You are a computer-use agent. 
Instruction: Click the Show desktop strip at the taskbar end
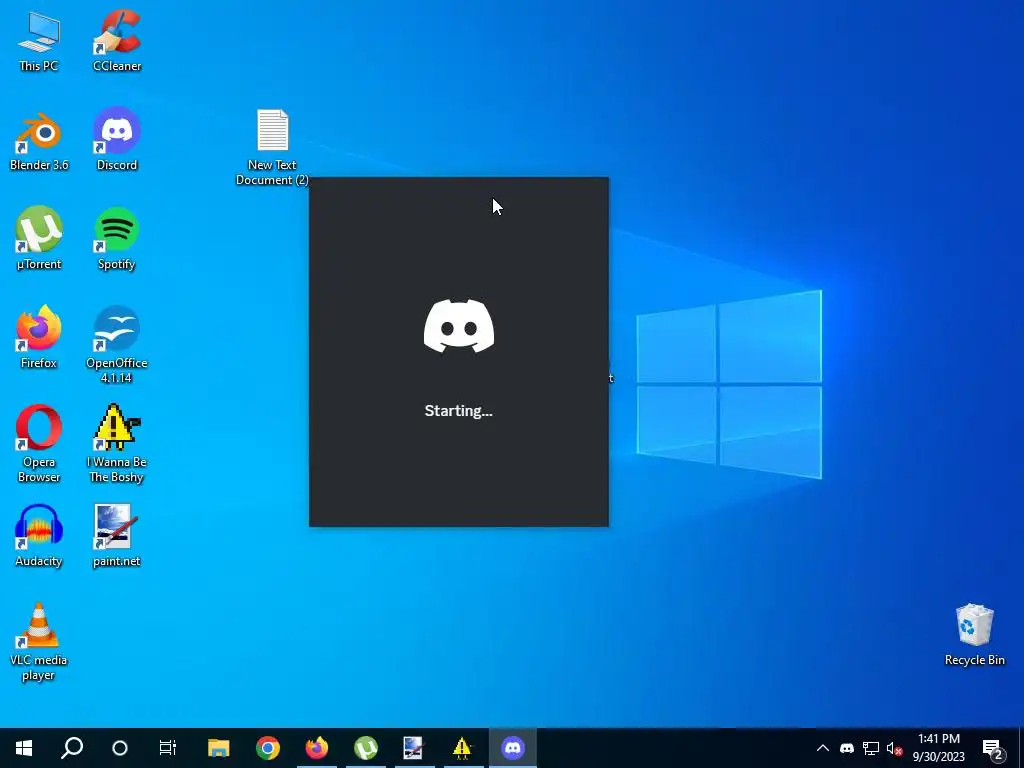coord(1021,748)
